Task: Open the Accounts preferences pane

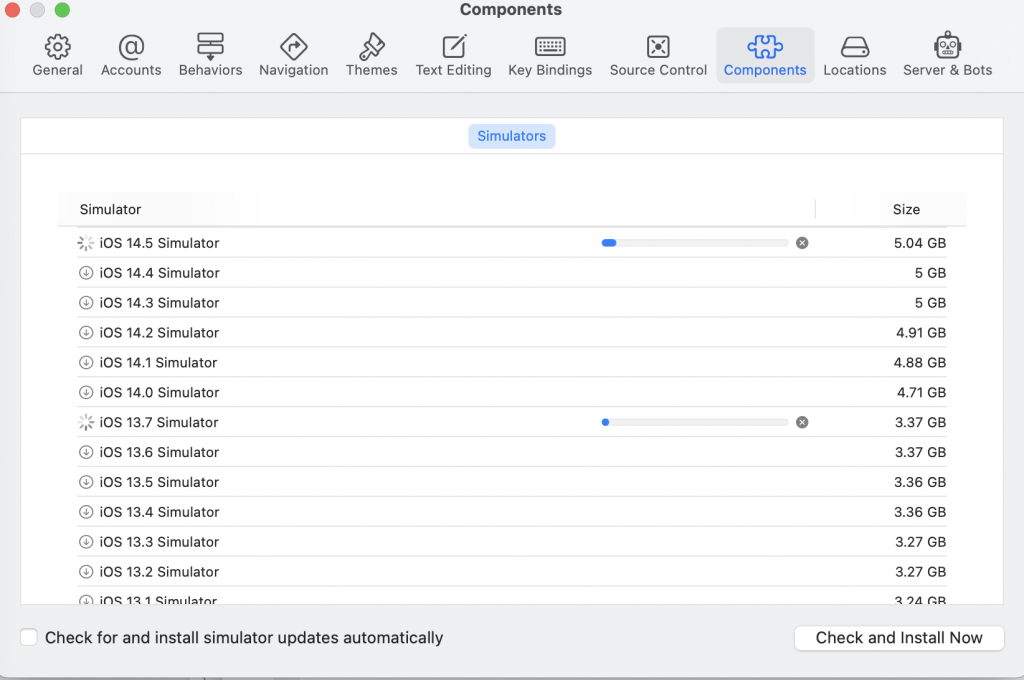Action: coord(131,56)
